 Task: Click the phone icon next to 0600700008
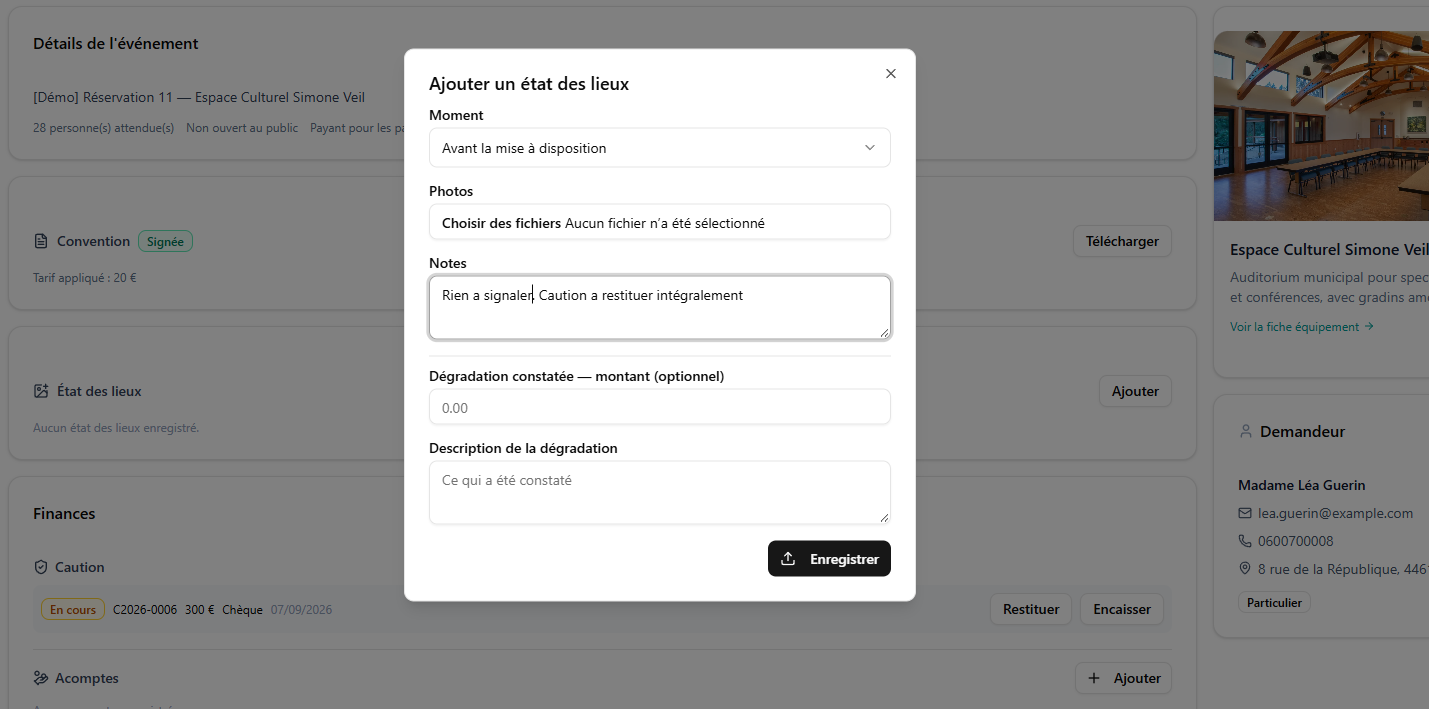point(1245,541)
